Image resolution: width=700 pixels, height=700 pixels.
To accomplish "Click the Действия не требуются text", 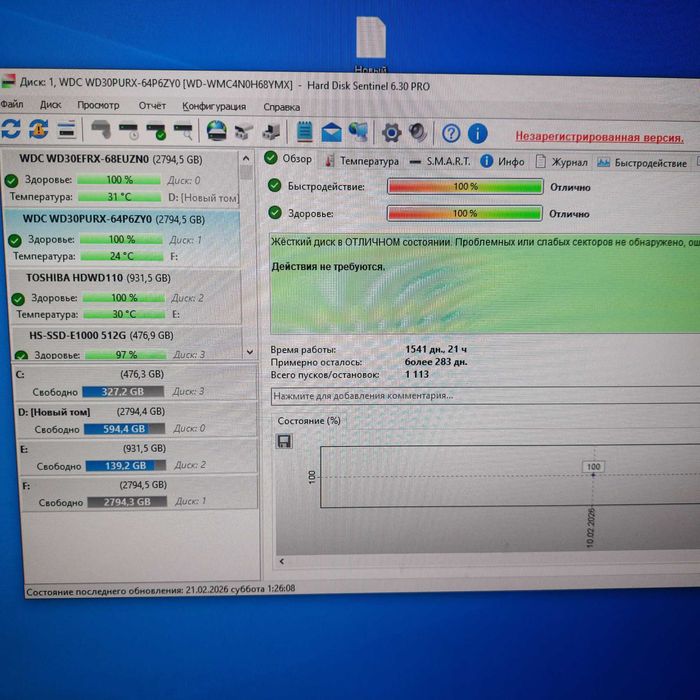I will (328, 267).
